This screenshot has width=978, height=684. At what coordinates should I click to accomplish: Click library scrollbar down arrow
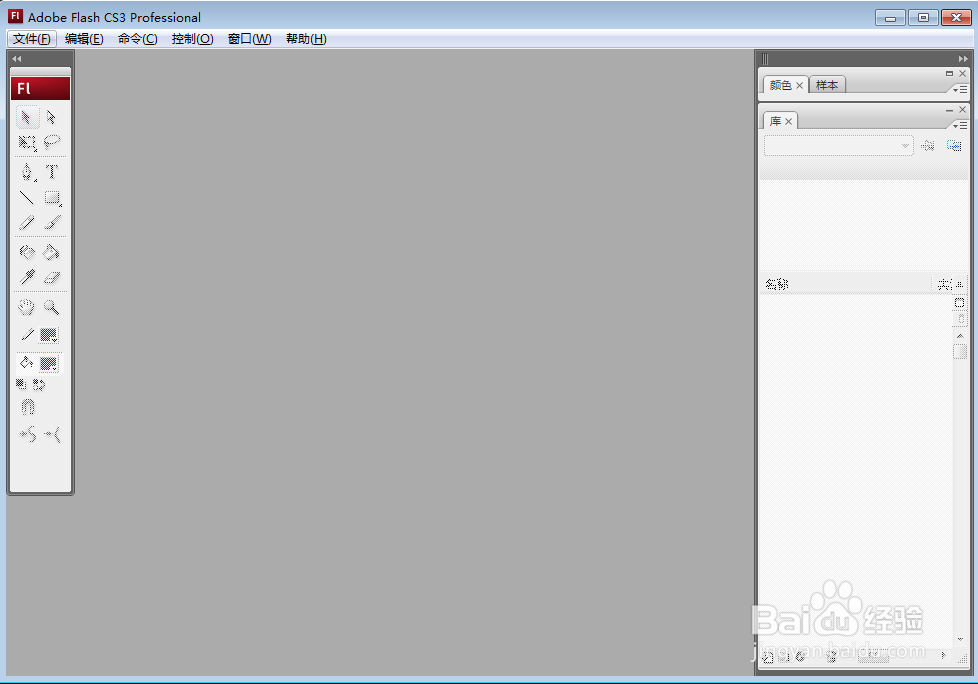pyautogui.click(x=961, y=639)
